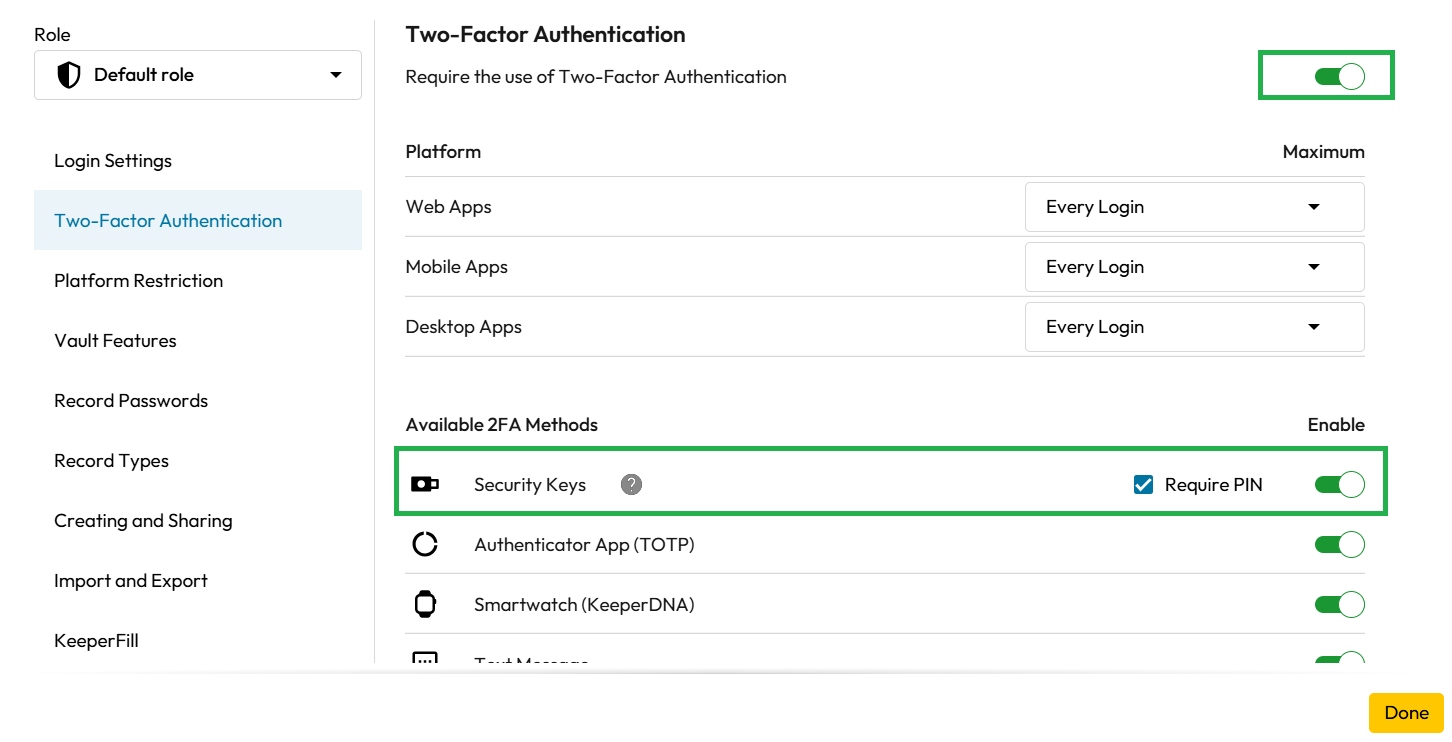
Task: Toggle Require Two-Factor Authentication switch
Action: point(1339,77)
